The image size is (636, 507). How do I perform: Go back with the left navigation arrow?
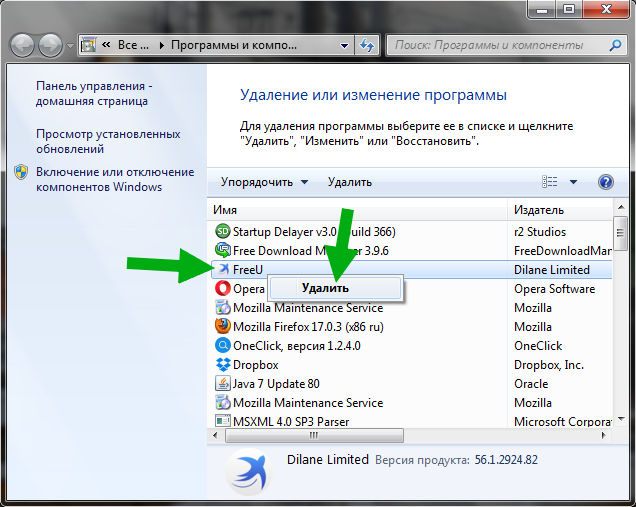coord(22,45)
